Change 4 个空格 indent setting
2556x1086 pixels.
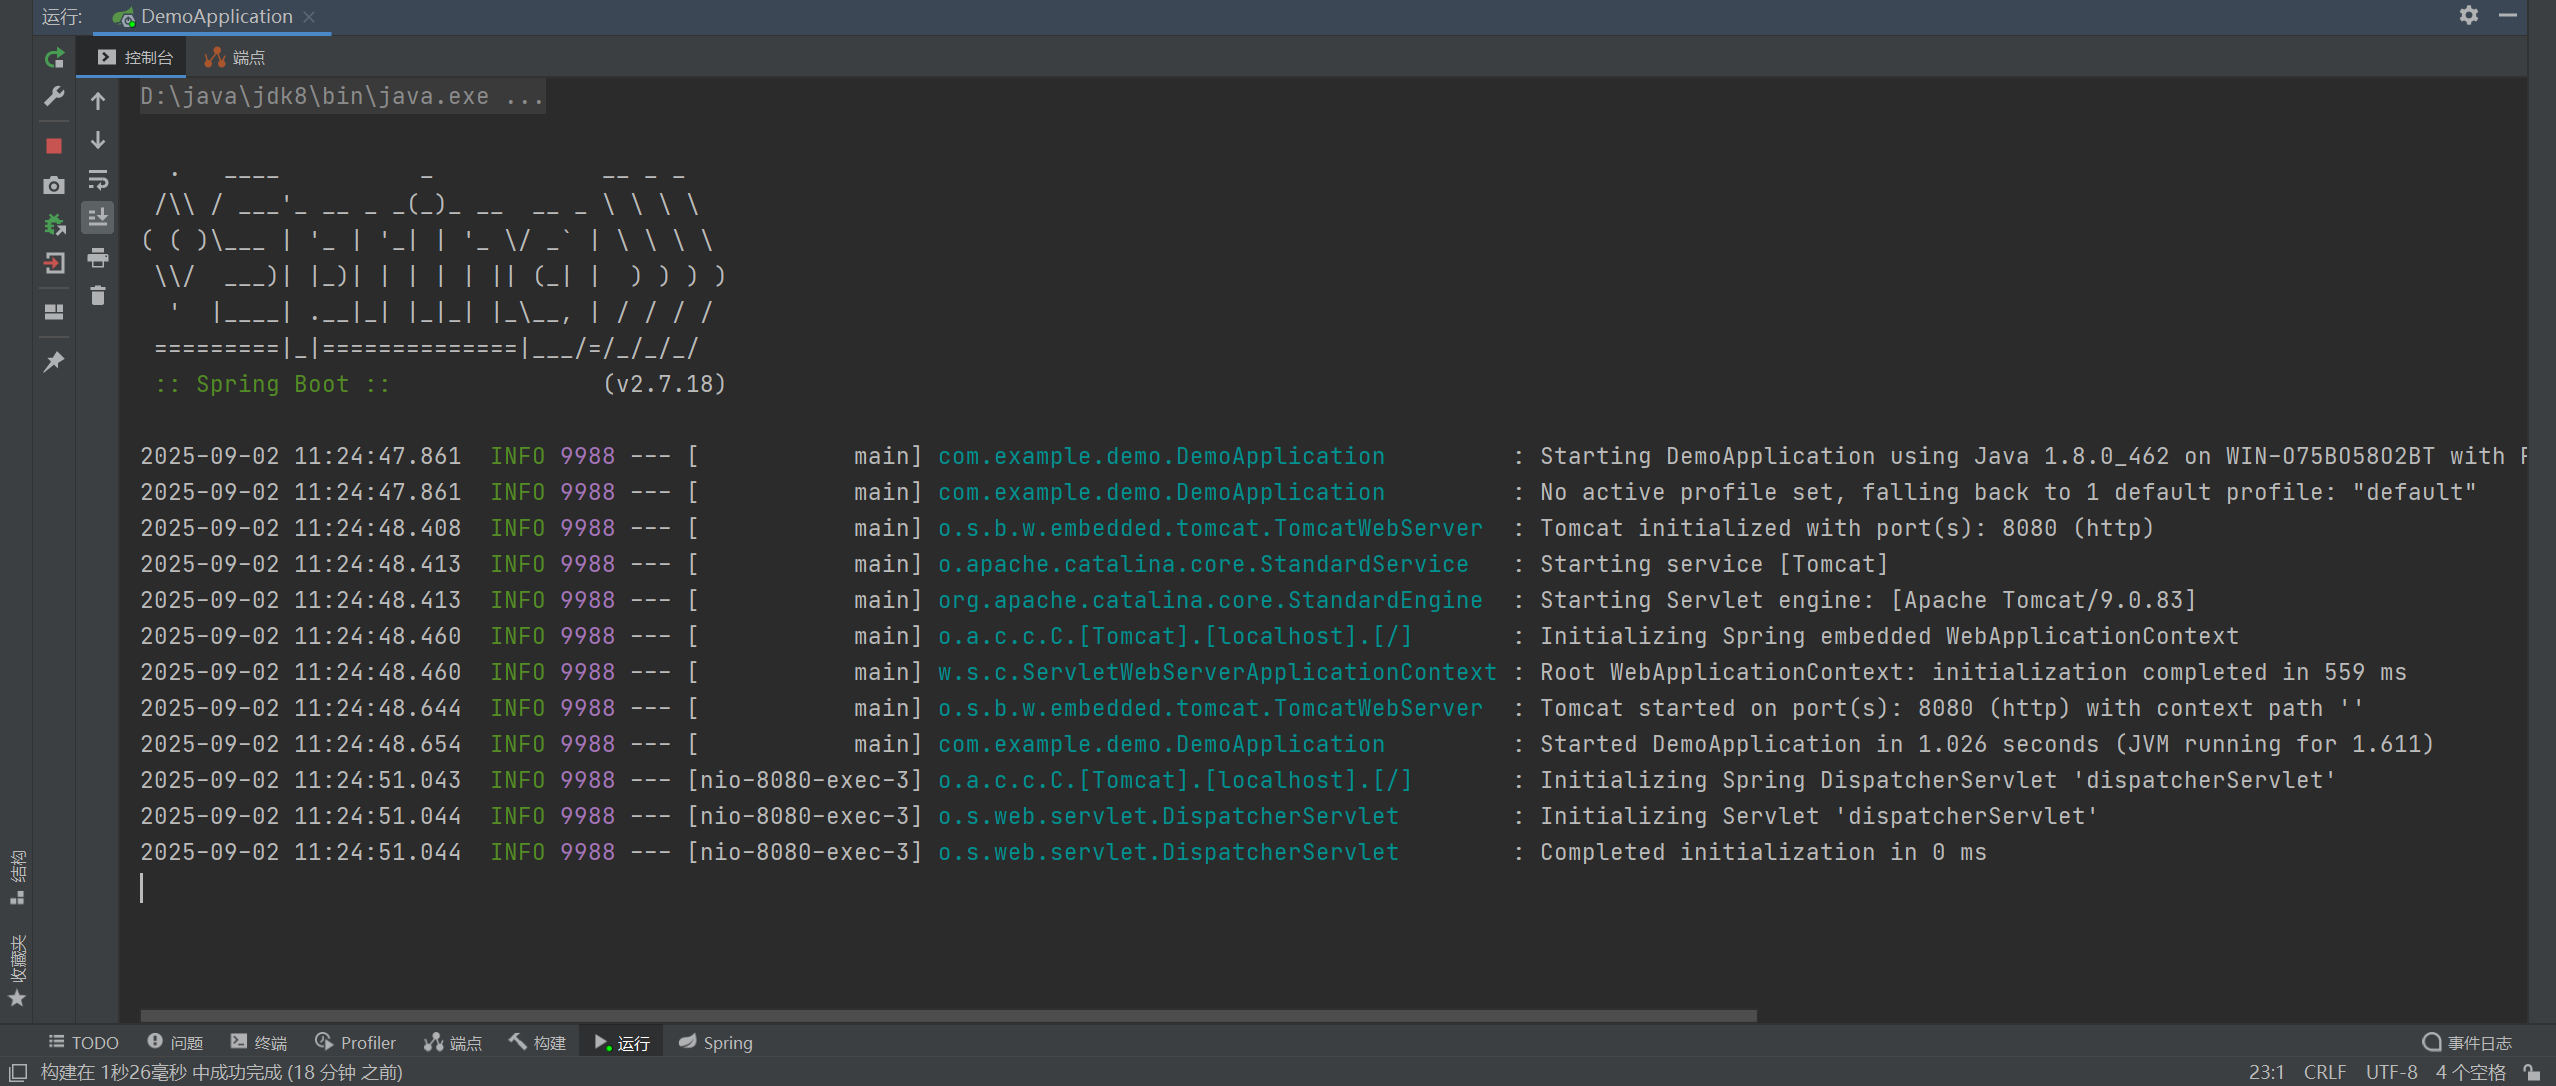click(x=2470, y=1072)
